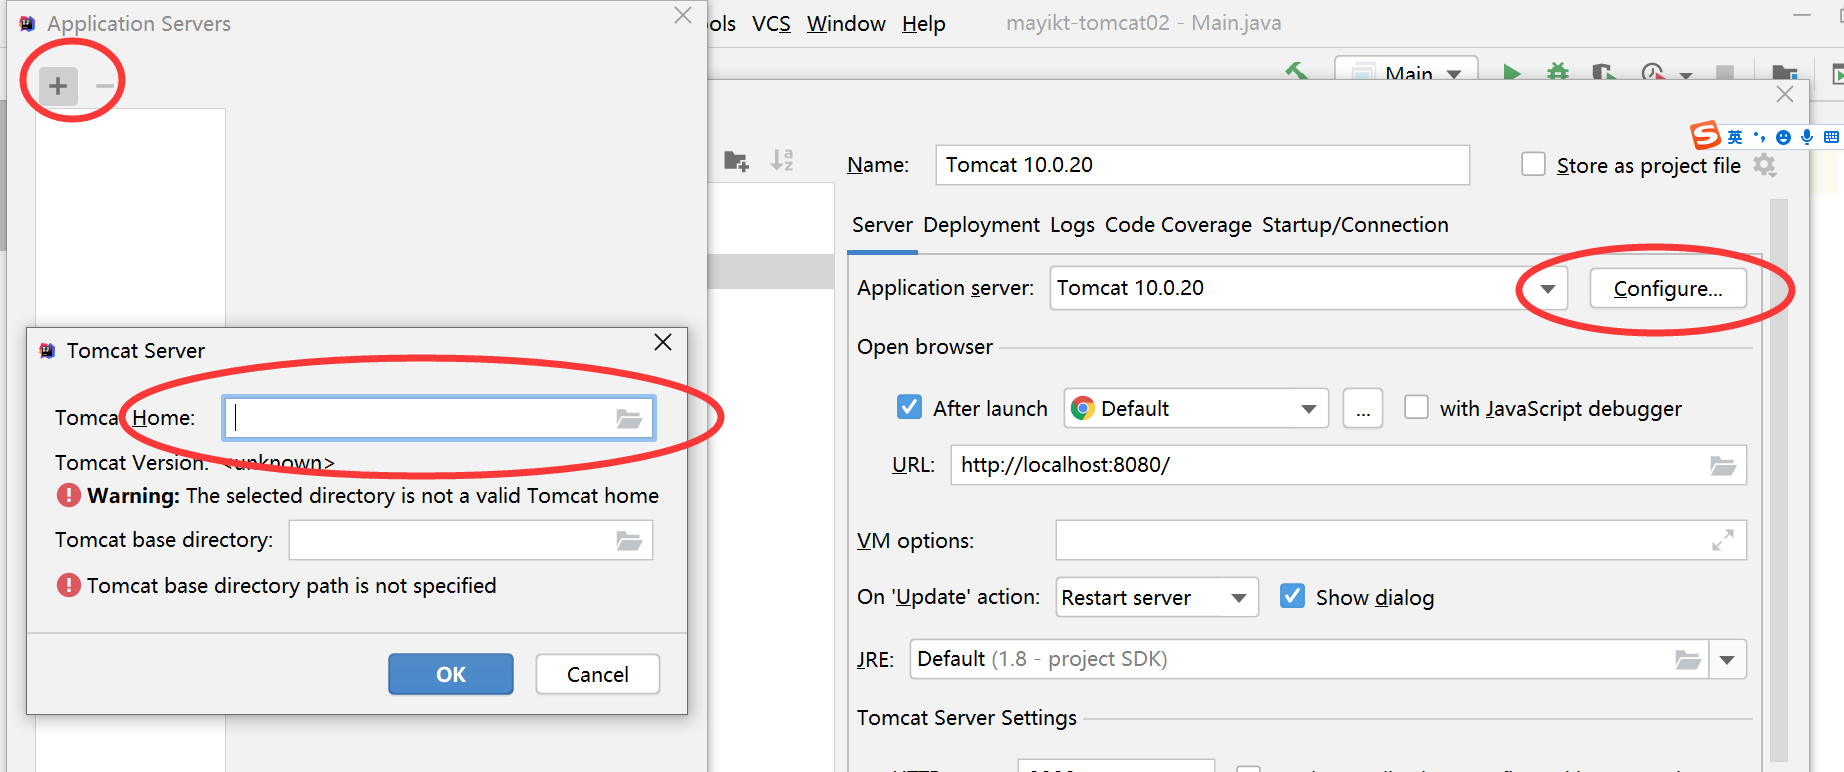Add a new application server with plus button
The height and width of the screenshot is (772, 1844).
pos(58,86)
